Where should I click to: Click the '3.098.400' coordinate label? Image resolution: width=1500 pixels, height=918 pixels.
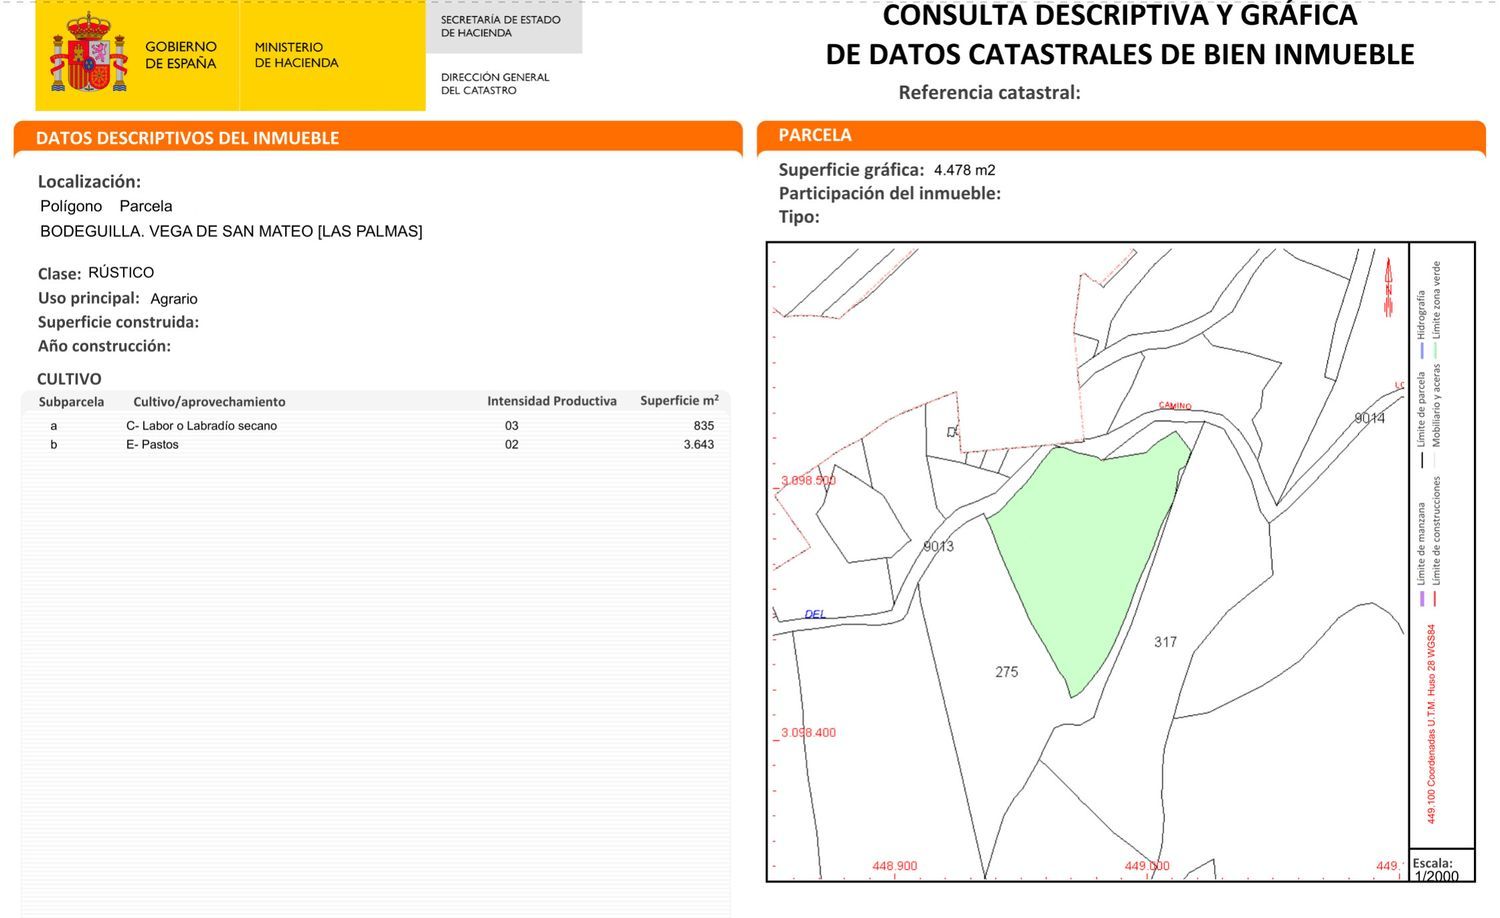808,733
